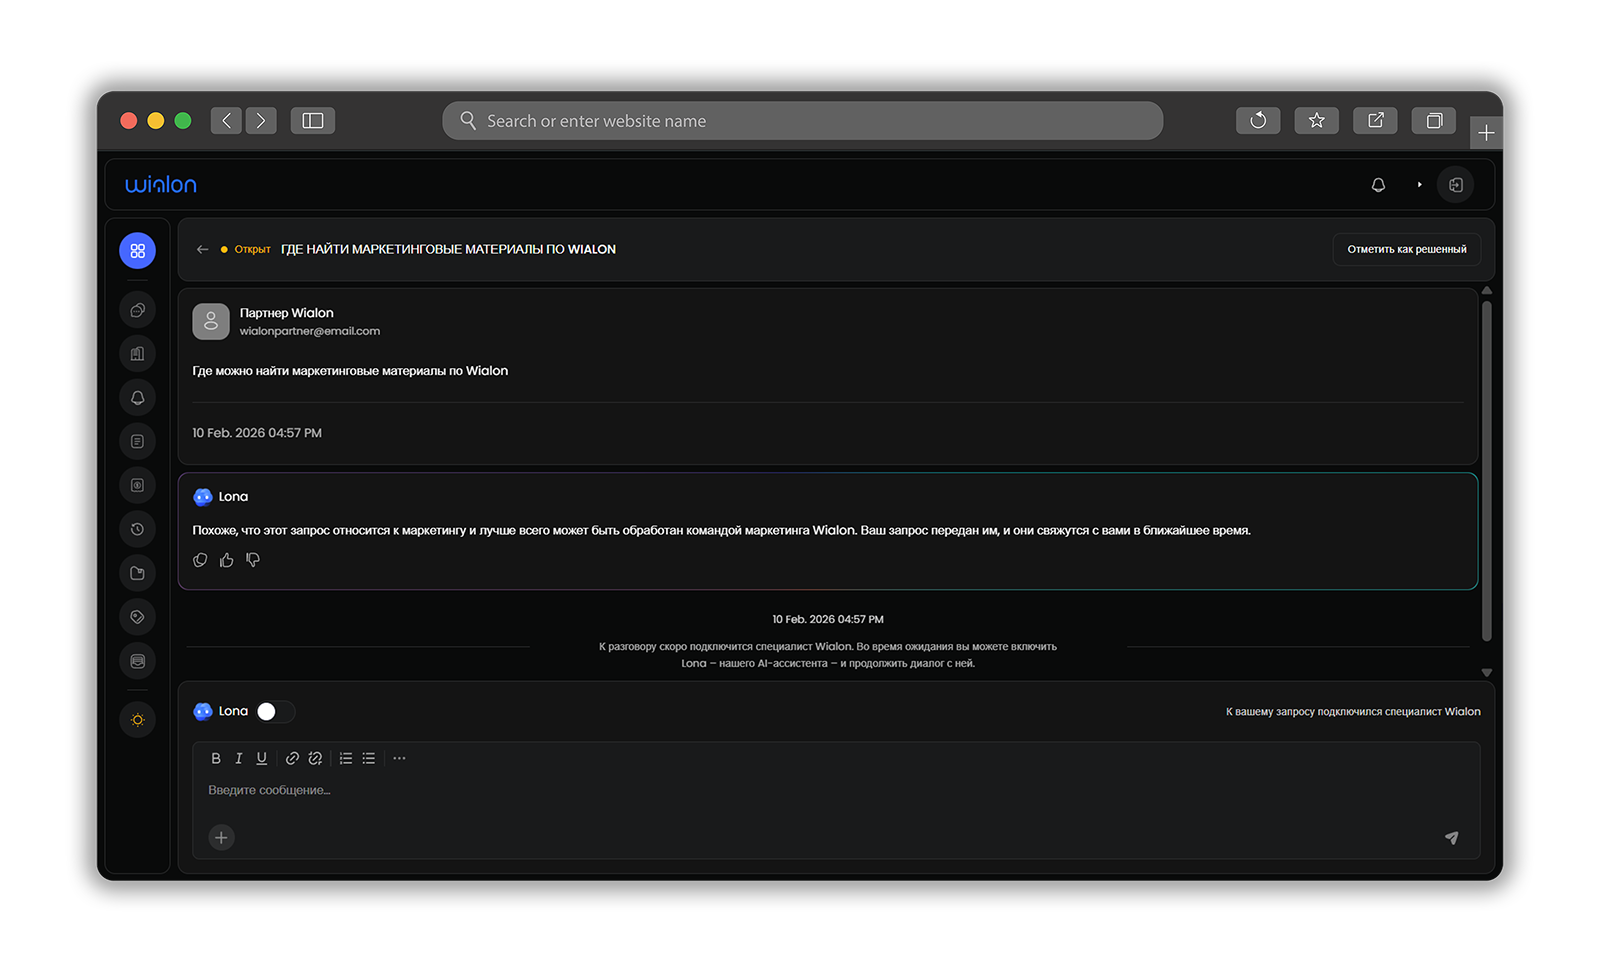Insert a link using the link icon
Screen dimensions: 1600x972
point(292,758)
